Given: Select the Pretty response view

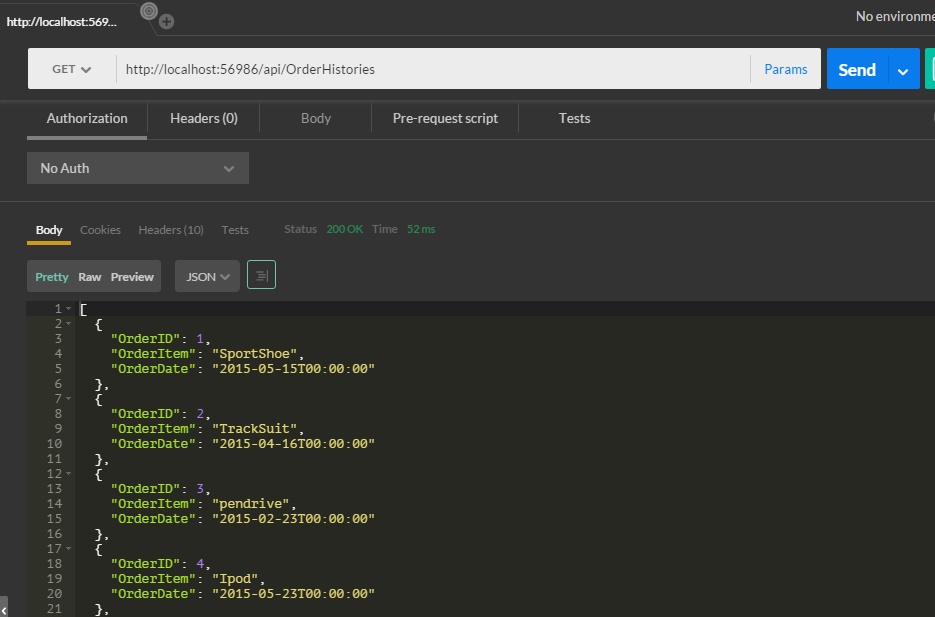Looking at the screenshot, I should (52, 277).
